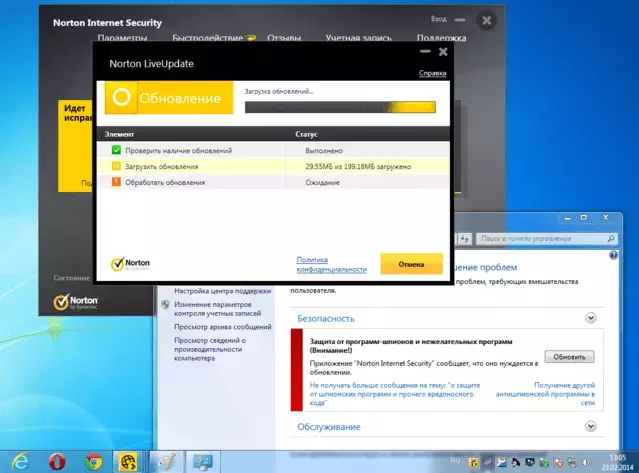The width and height of the screenshot is (639, 473).
Task: Click the Выполнено status text
Action: [324, 151]
